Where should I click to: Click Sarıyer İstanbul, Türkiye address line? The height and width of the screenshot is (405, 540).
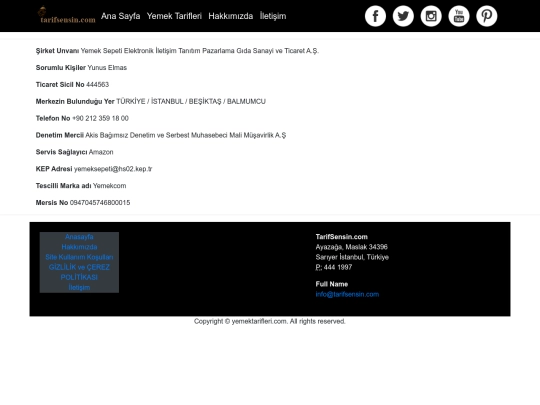click(x=352, y=257)
